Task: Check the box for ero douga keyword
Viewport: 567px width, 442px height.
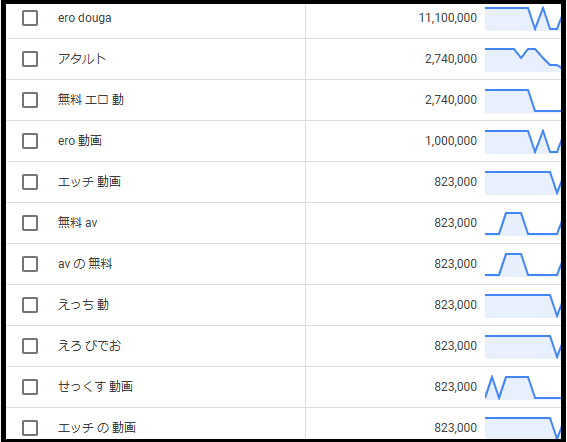Action: pyautogui.click(x=30, y=18)
